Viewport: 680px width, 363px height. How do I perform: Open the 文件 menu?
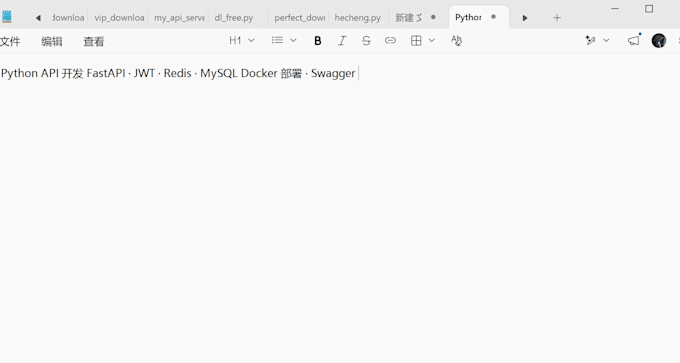(x=10, y=42)
